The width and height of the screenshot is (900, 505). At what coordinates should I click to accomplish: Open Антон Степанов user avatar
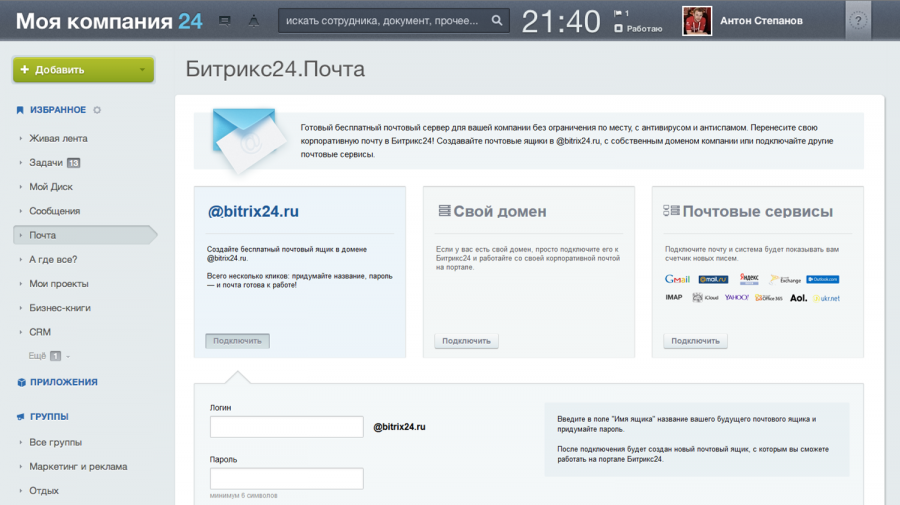697,21
